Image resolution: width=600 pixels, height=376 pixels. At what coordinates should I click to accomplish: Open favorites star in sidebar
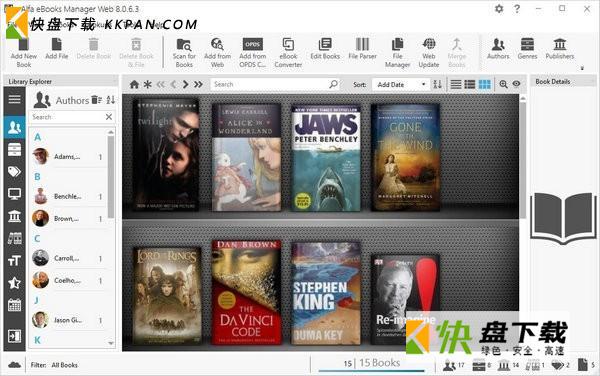(x=15, y=283)
